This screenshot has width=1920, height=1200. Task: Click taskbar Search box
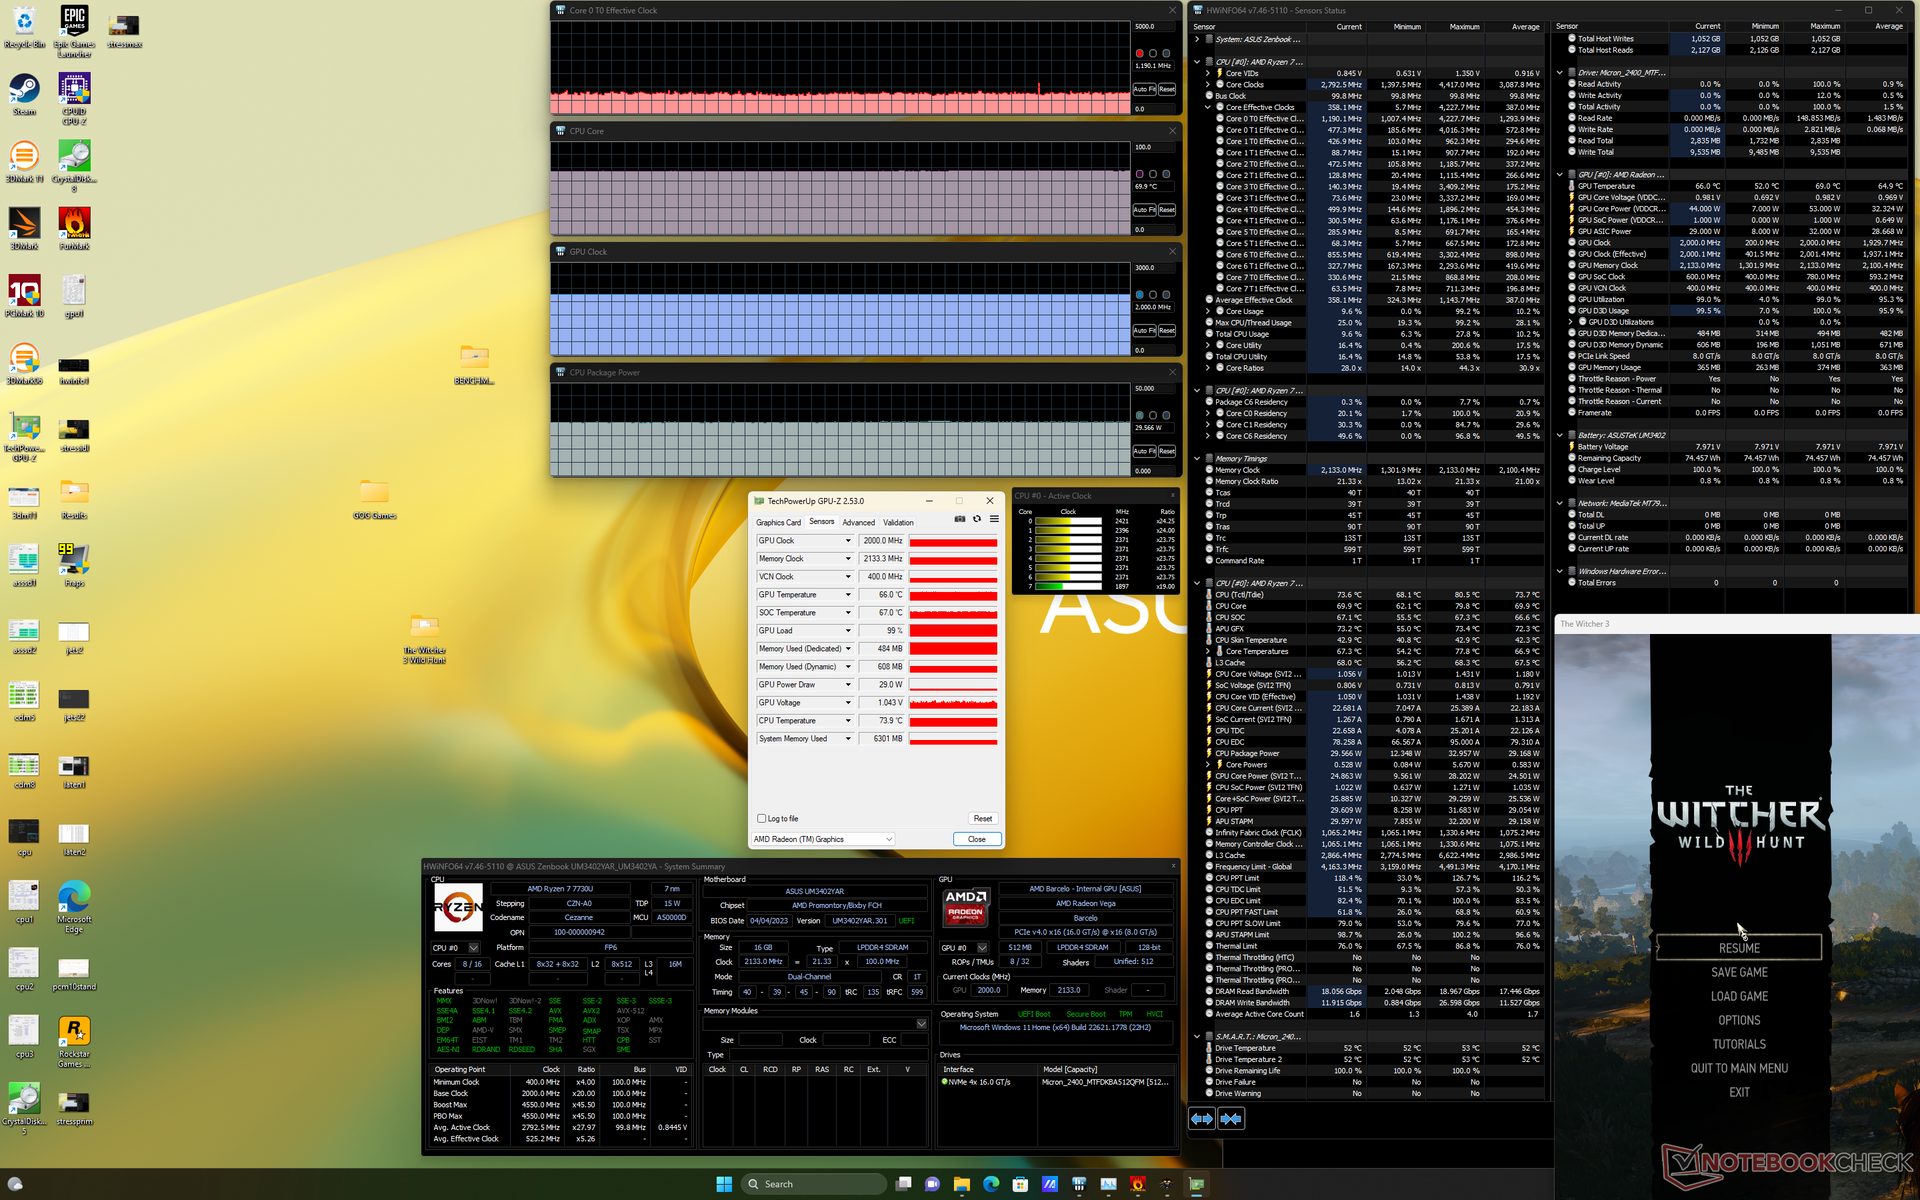coord(814,1184)
